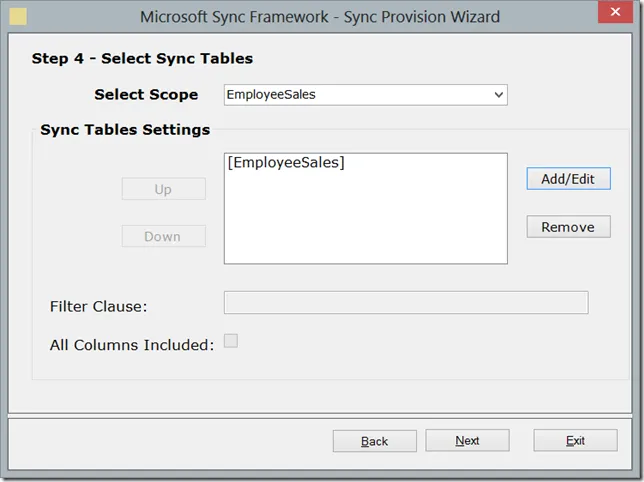644x482 pixels.
Task: Click the window title bar text
Action: pyautogui.click(x=320, y=16)
